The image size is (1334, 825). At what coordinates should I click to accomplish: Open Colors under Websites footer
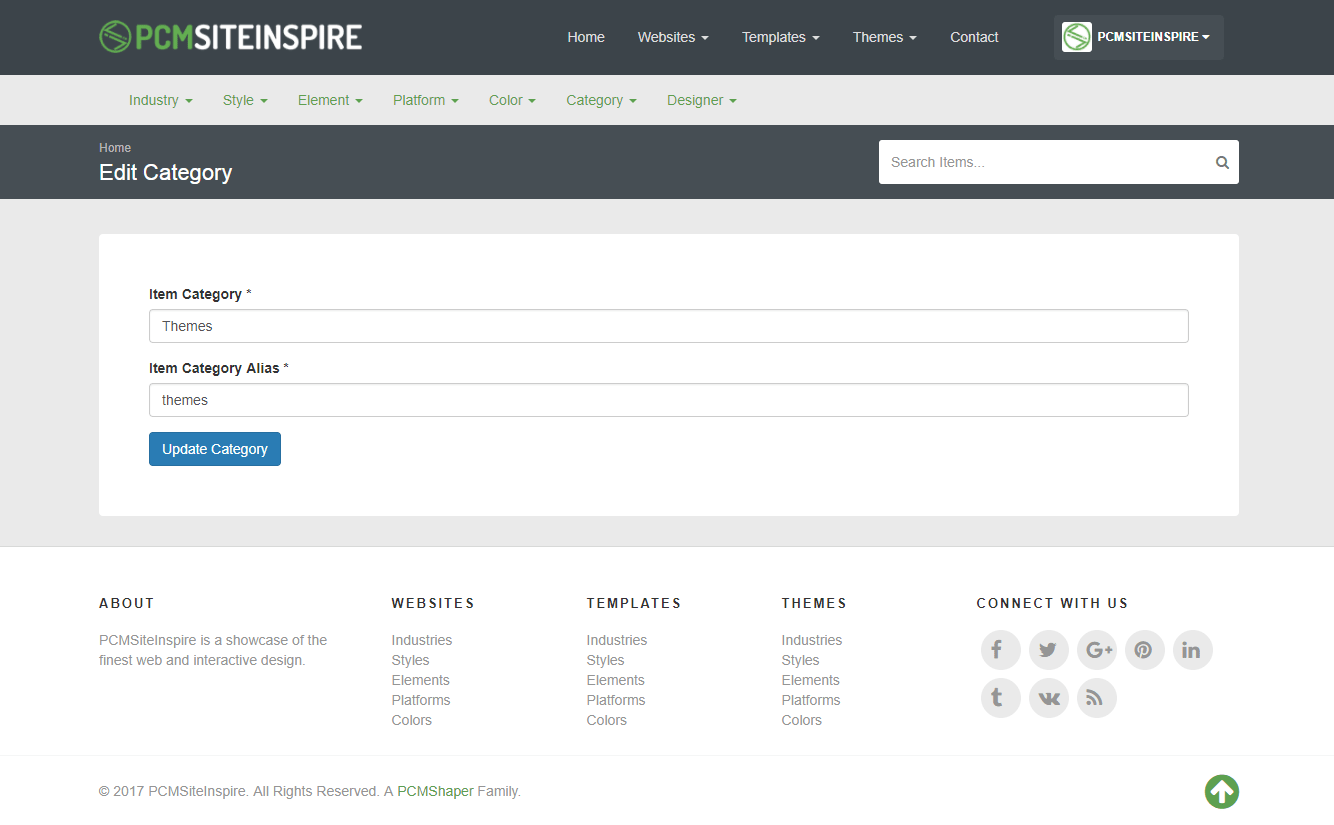[x=412, y=720]
